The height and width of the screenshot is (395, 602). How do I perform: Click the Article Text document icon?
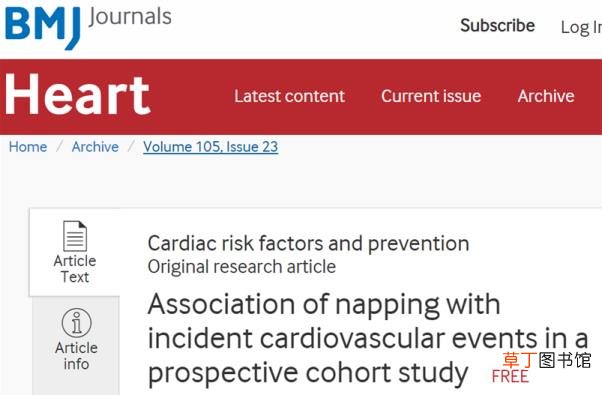click(x=75, y=236)
